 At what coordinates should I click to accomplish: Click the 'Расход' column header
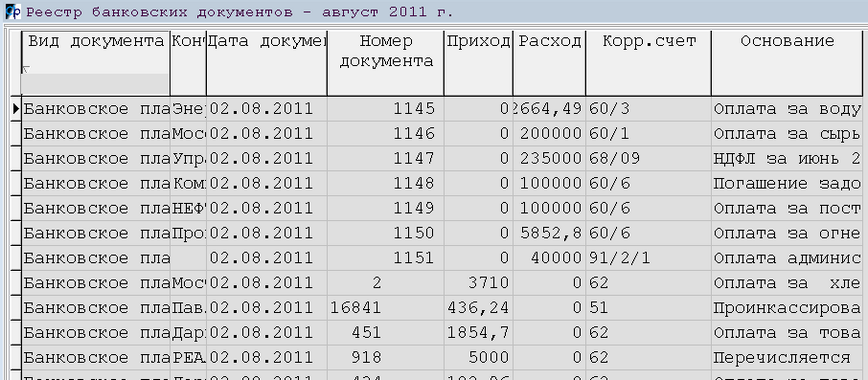pyautogui.click(x=549, y=63)
